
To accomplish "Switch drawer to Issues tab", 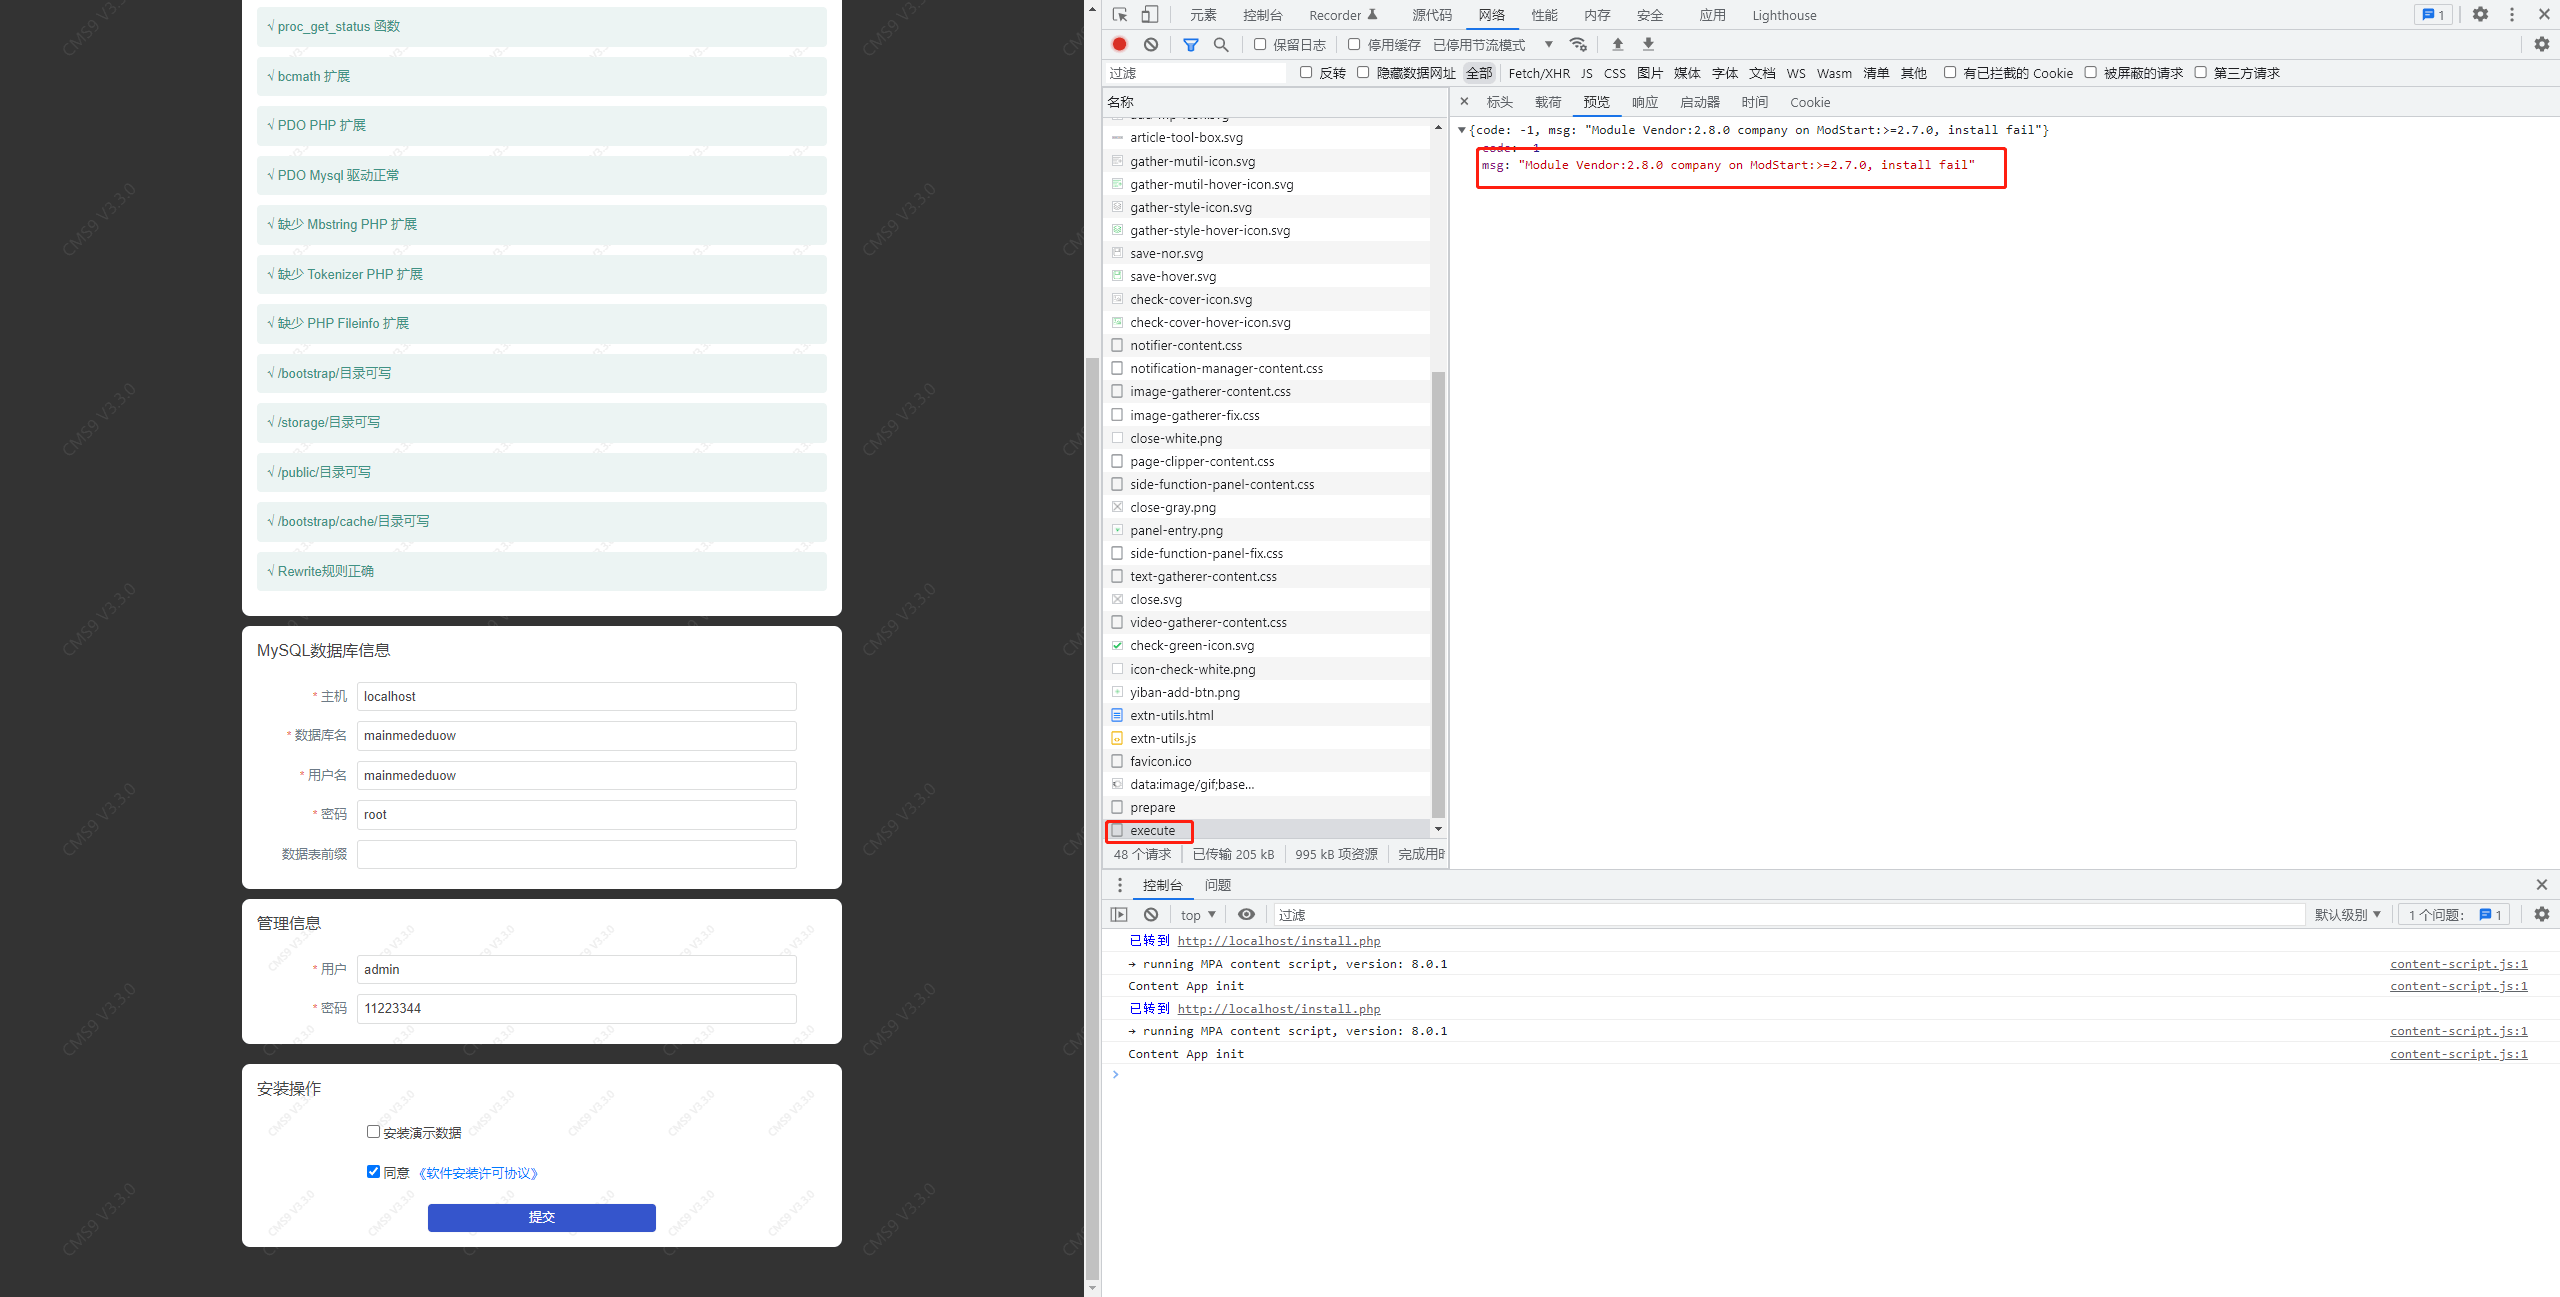I will 1218,885.
